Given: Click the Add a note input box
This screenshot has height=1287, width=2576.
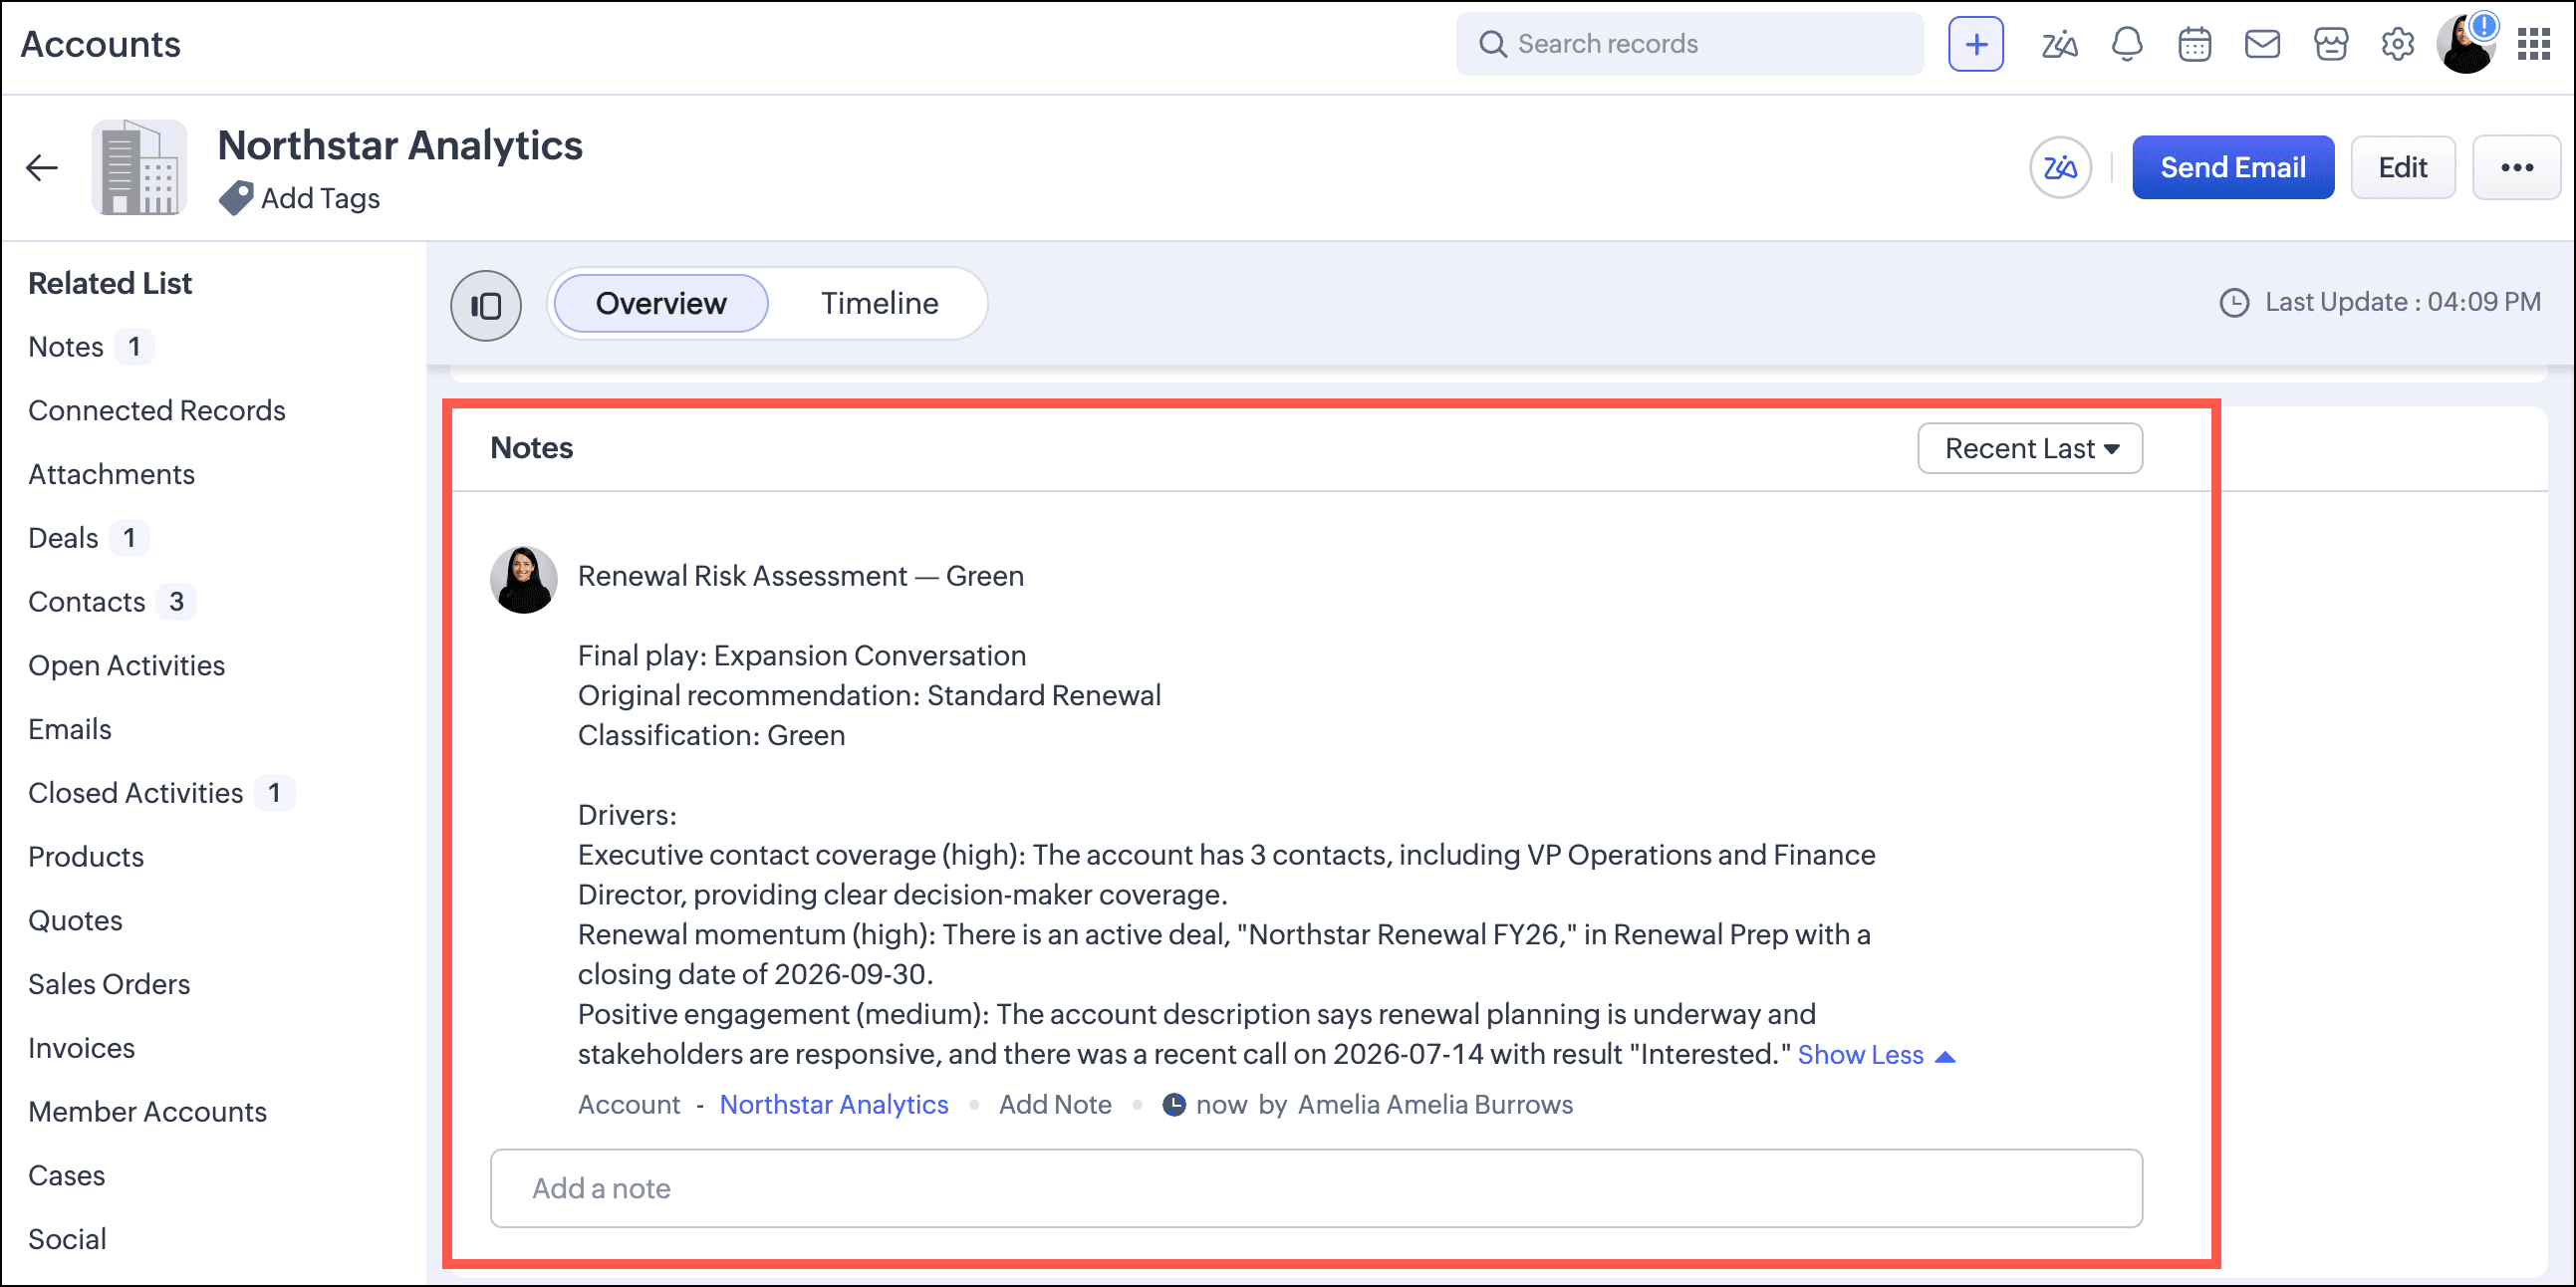Looking at the screenshot, I should click(1316, 1188).
